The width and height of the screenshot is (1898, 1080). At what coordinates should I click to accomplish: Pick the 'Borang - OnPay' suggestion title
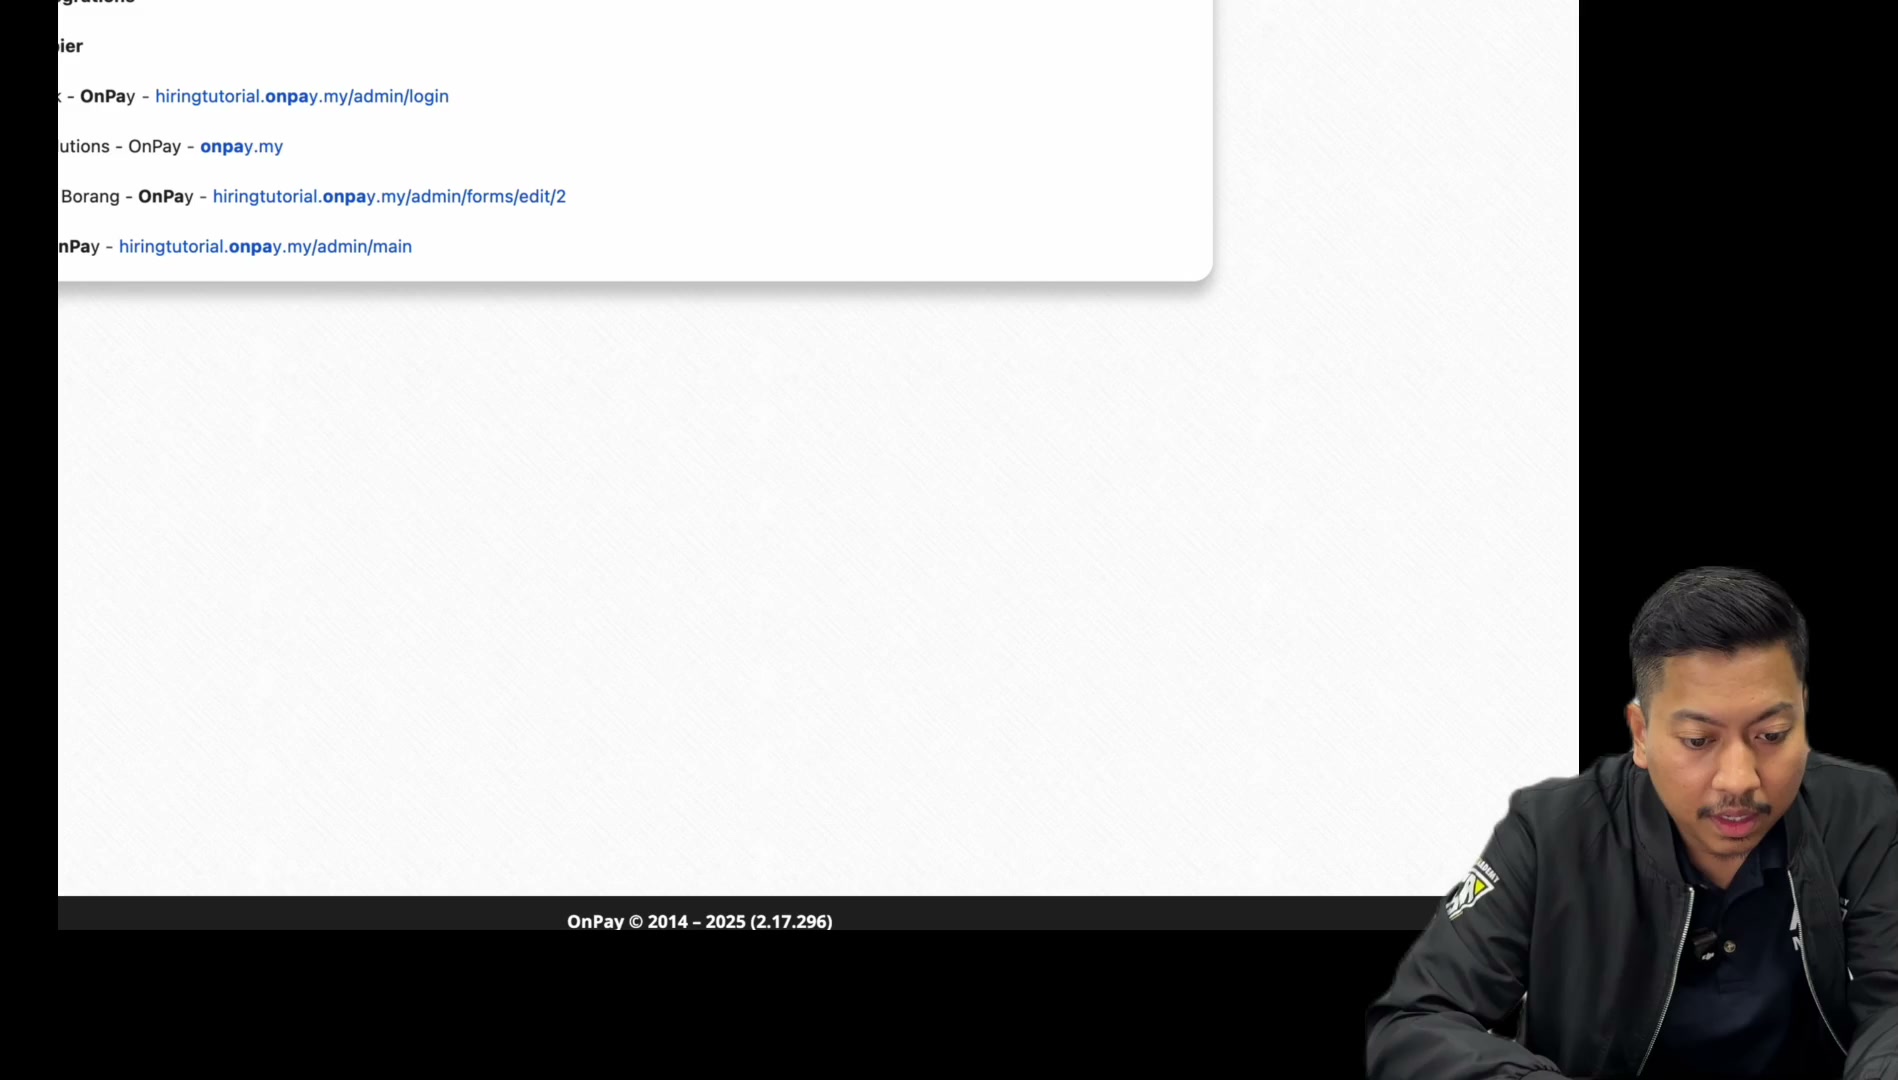point(127,197)
